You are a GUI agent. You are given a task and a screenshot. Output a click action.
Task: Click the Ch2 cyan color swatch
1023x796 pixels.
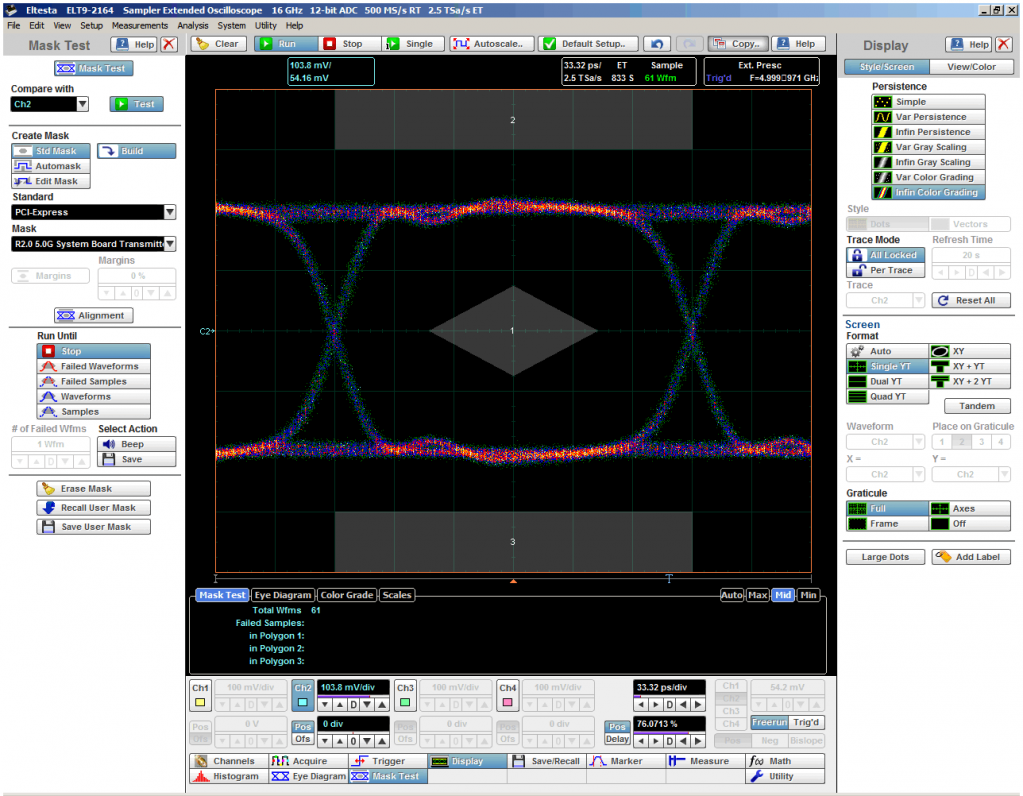coord(302,704)
